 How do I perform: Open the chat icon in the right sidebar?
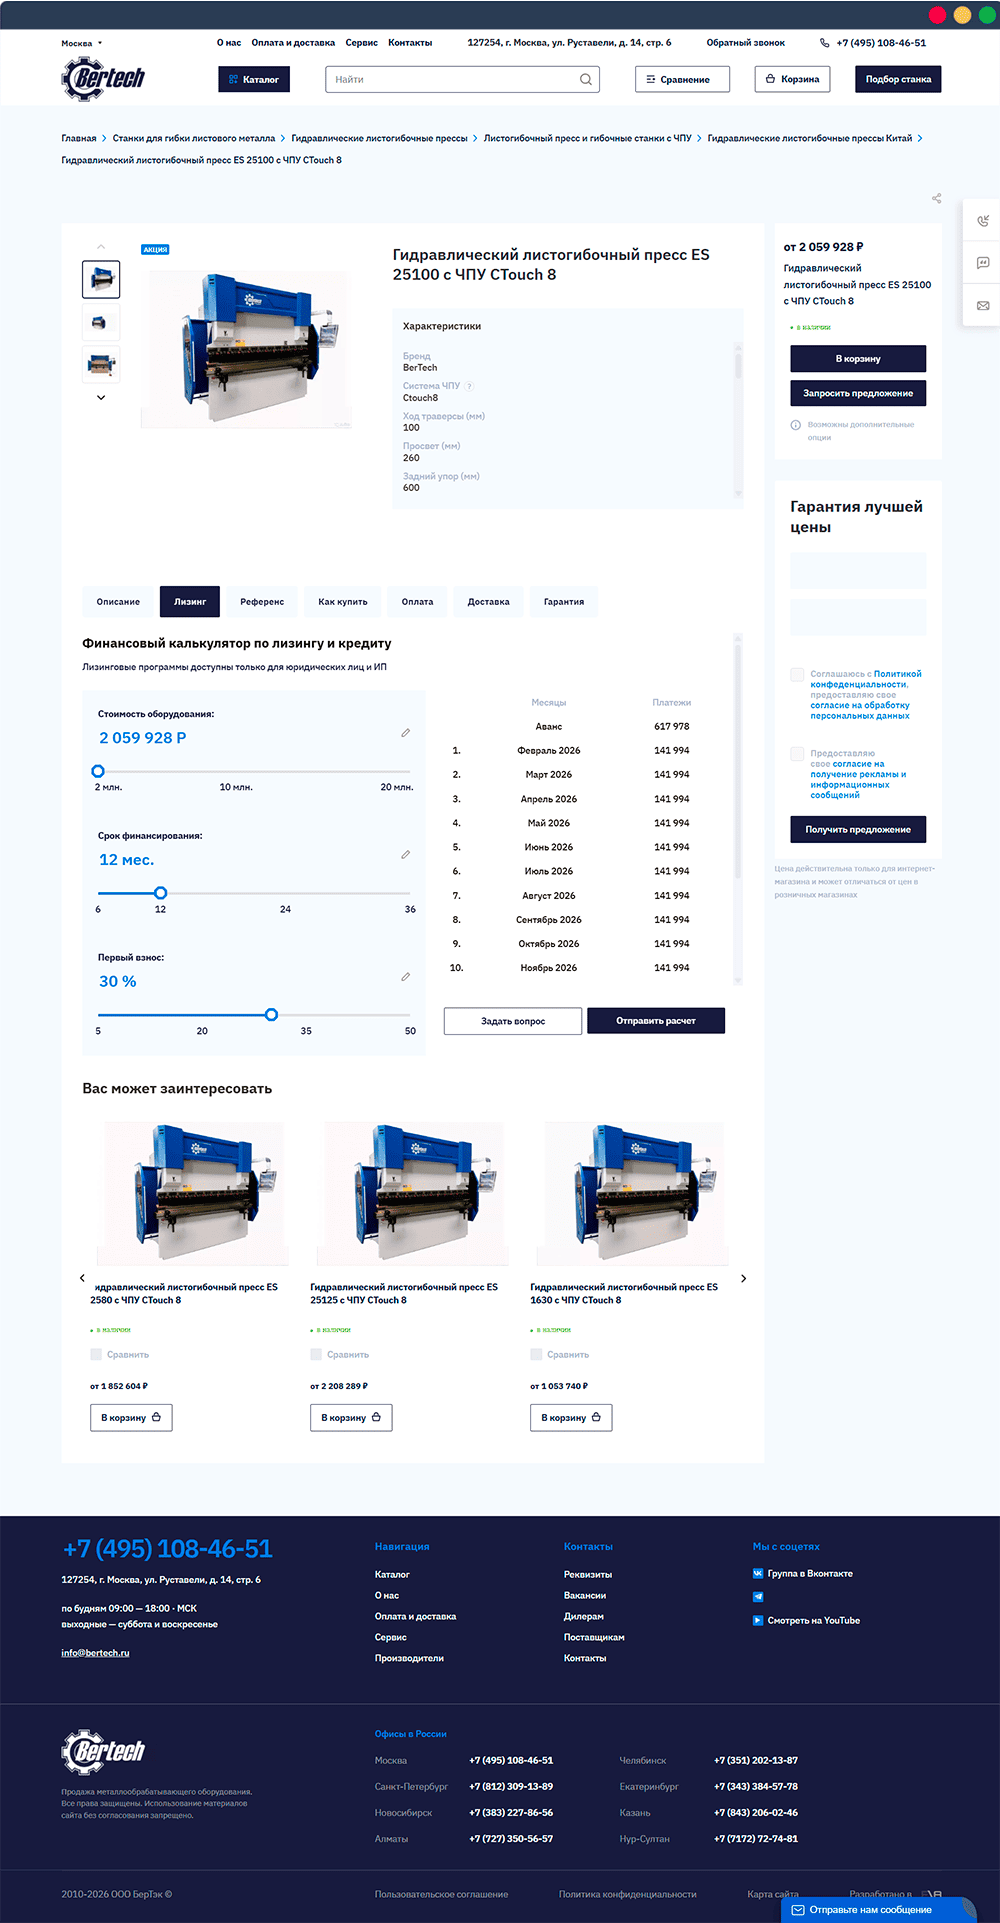pyautogui.click(x=983, y=263)
